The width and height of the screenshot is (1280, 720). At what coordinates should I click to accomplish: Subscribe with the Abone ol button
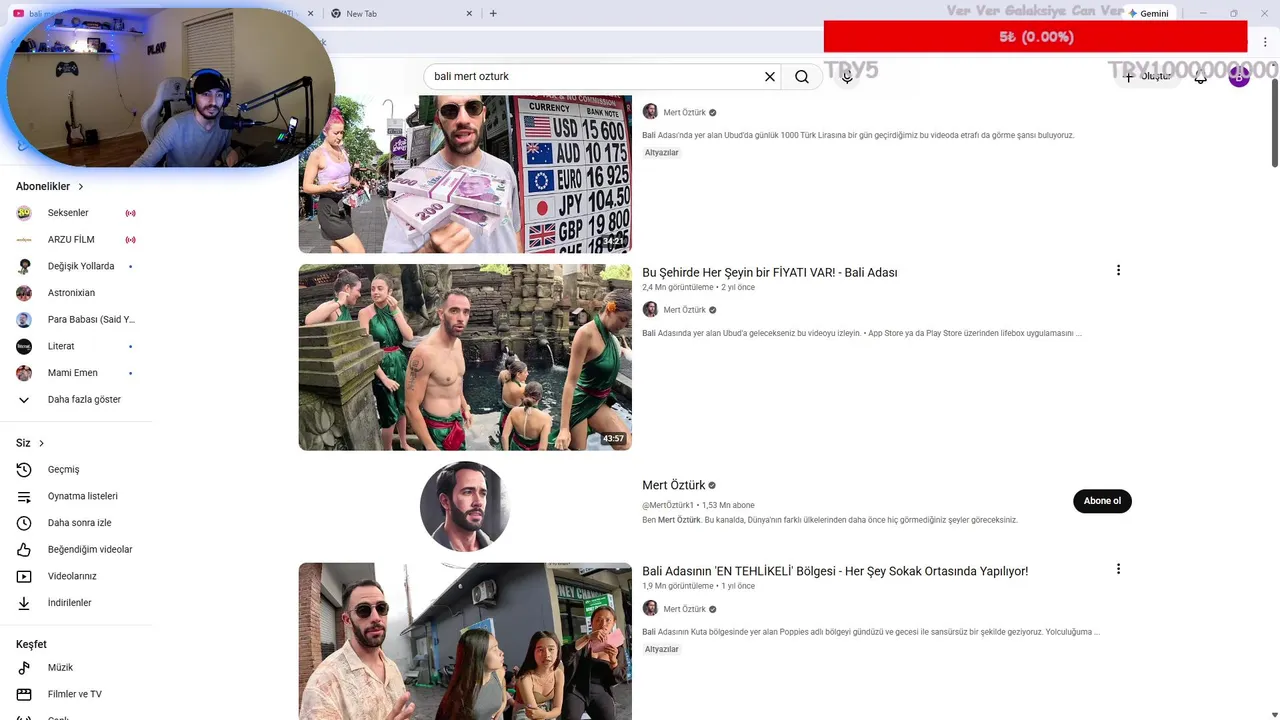click(x=1102, y=501)
